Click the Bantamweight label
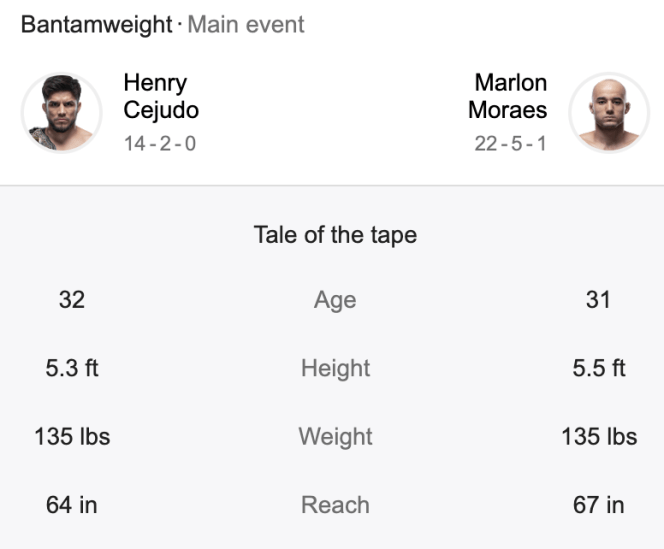664x549 pixels. coord(96,25)
